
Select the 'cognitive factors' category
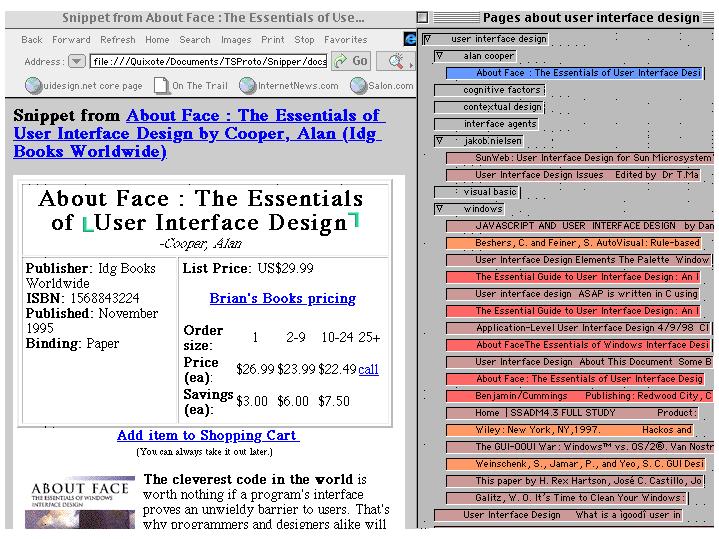(489, 90)
